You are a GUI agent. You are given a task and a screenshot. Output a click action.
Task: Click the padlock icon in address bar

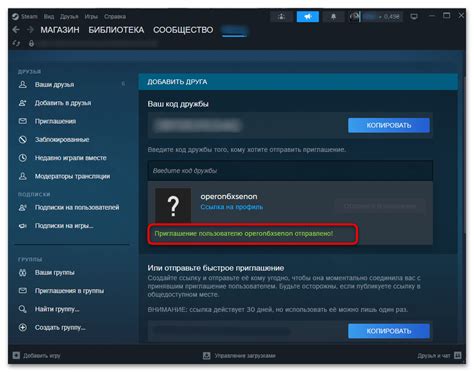tap(31, 43)
